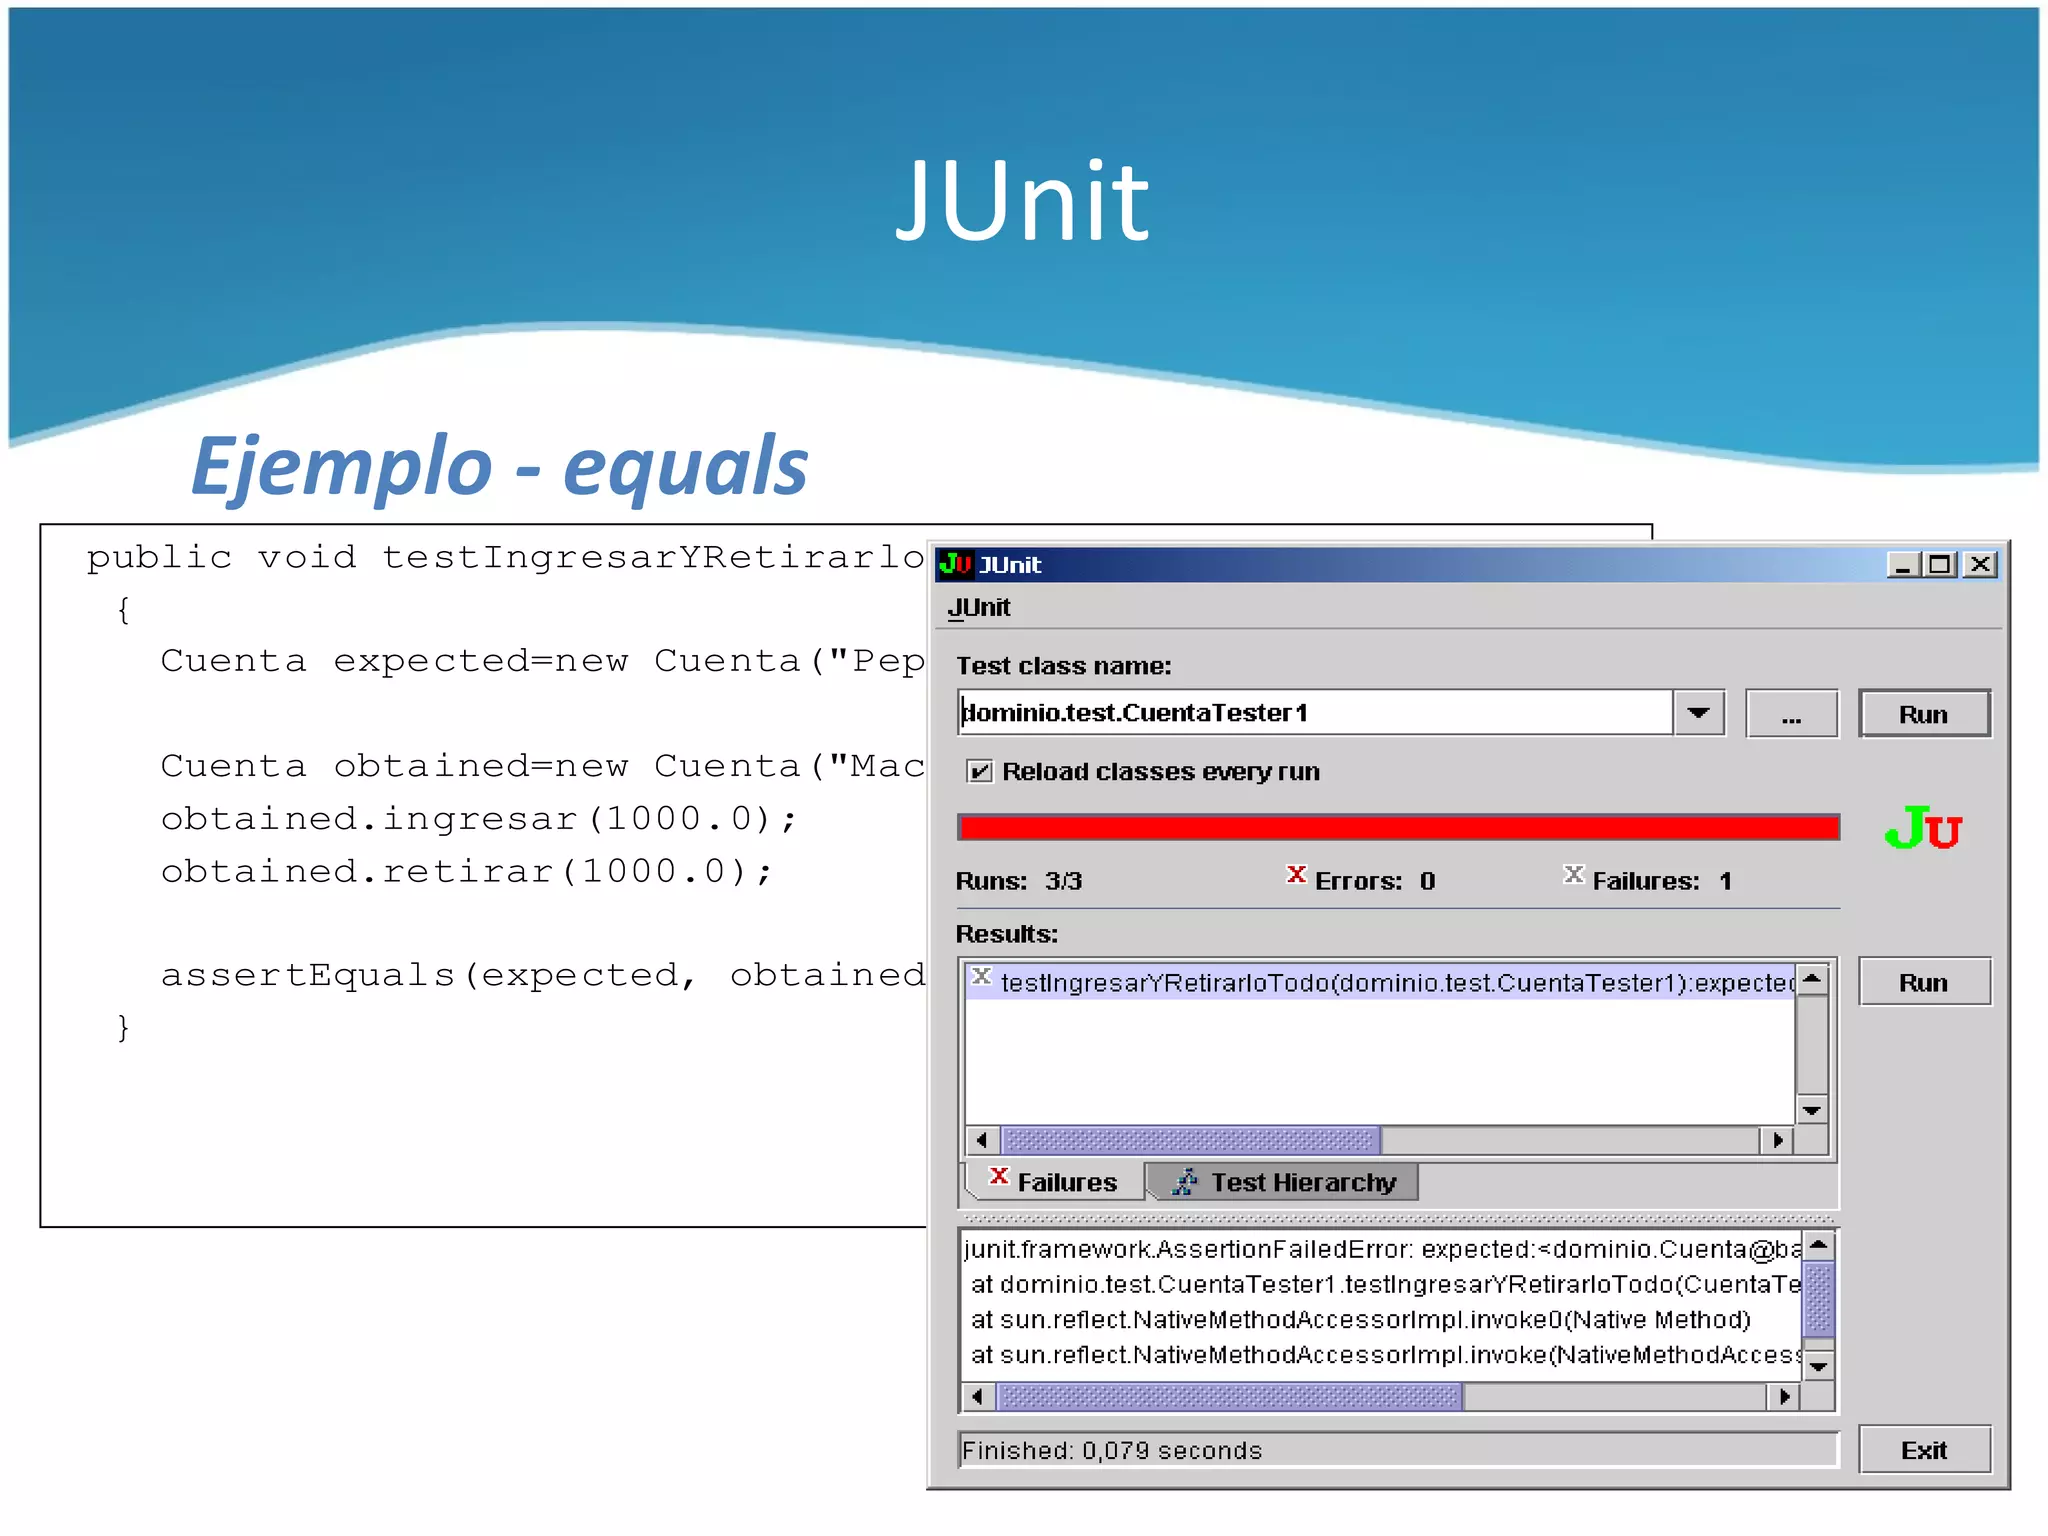Click Results list scroll left arrow
Viewport: 2048px width, 1536px height.
(x=982, y=1140)
